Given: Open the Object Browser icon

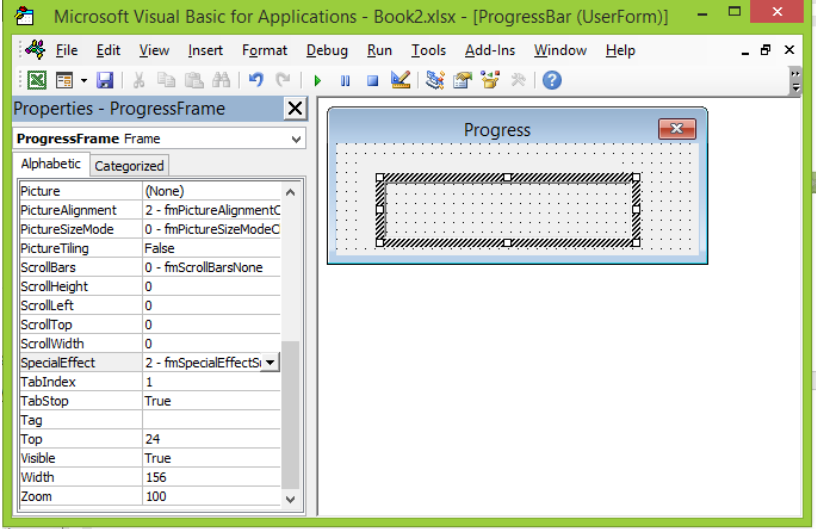Looking at the screenshot, I should pyautogui.click(x=490, y=80).
